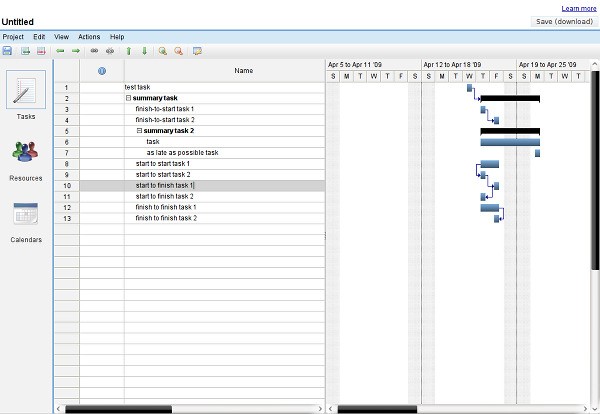
Task: Click the Save disk icon in toolbar
Action: click(x=7, y=50)
